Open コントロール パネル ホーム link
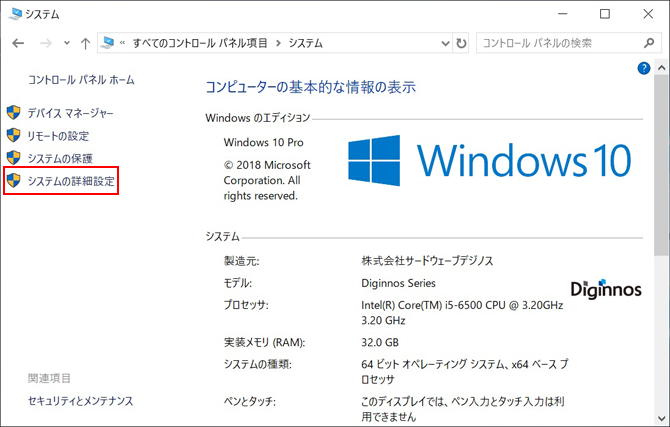The image size is (670, 427). pyautogui.click(x=81, y=80)
